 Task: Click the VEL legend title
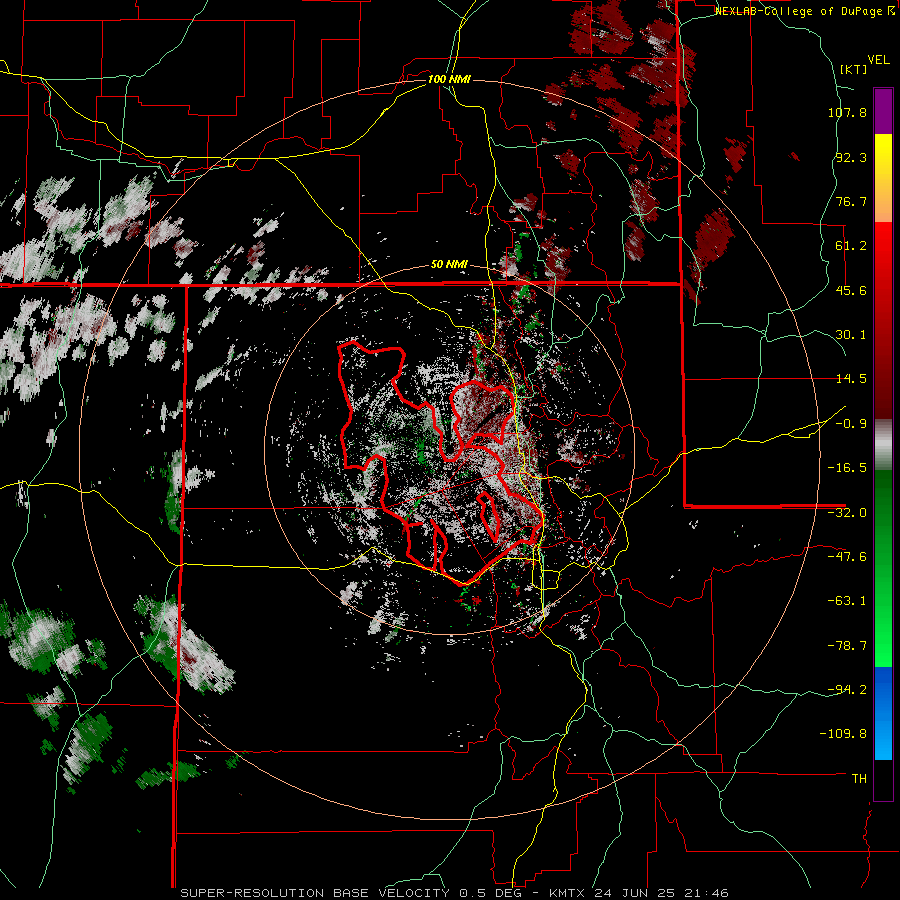[x=878, y=59]
